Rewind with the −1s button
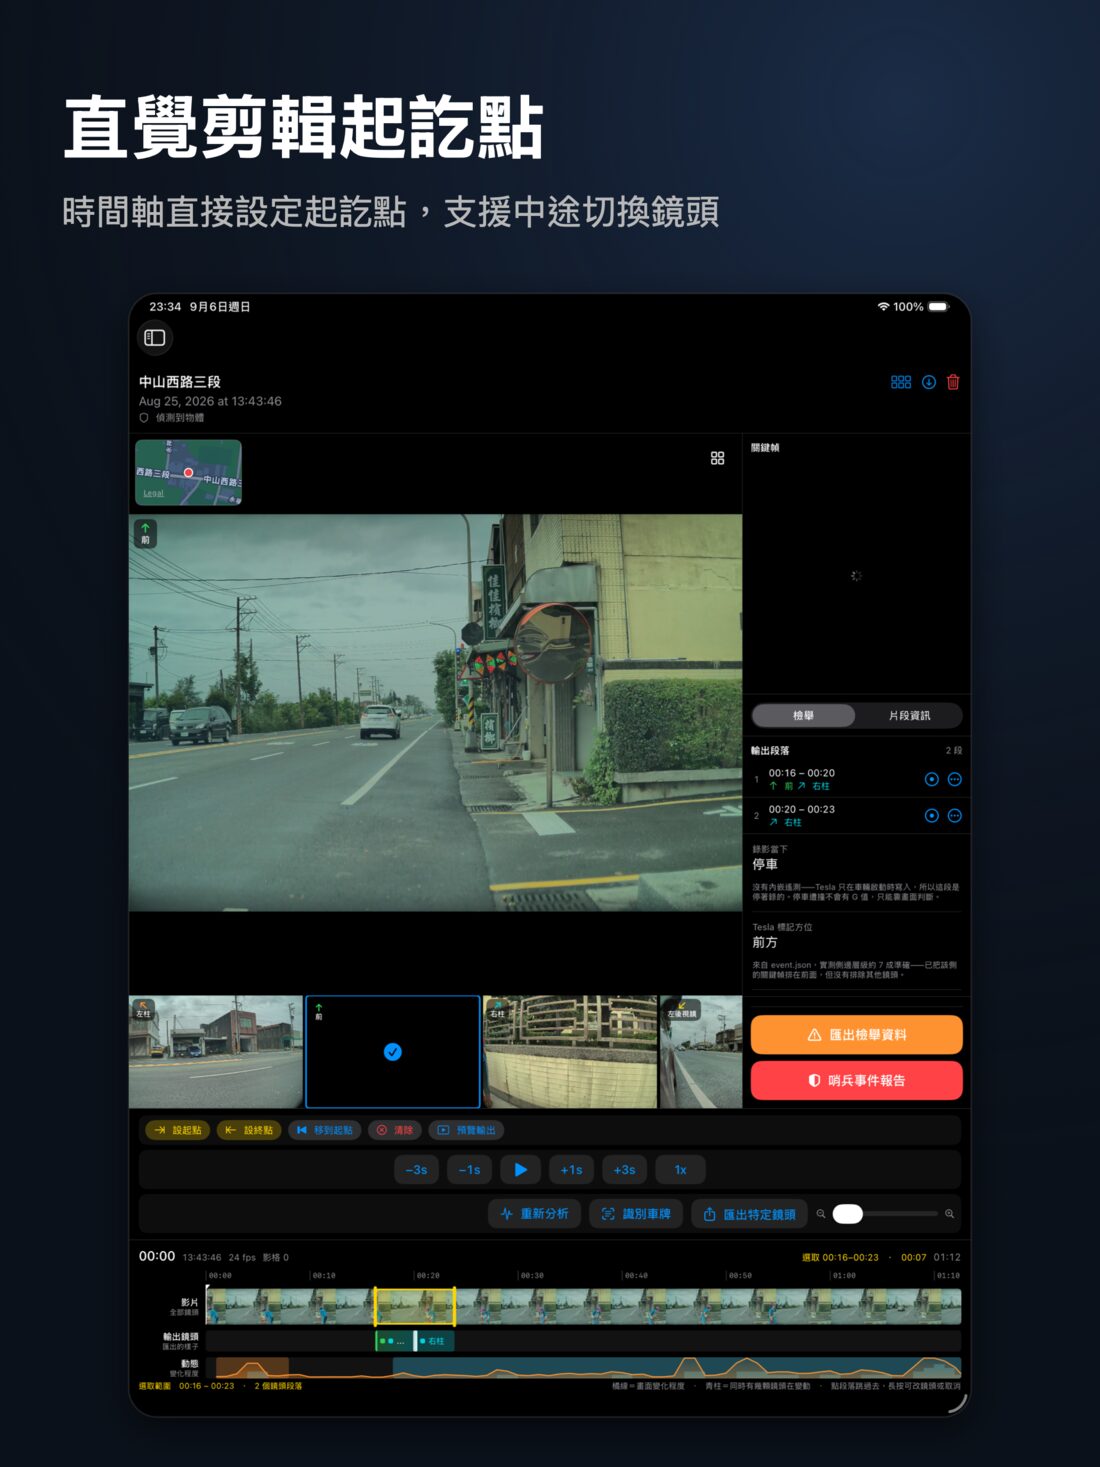 tap(469, 1170)
